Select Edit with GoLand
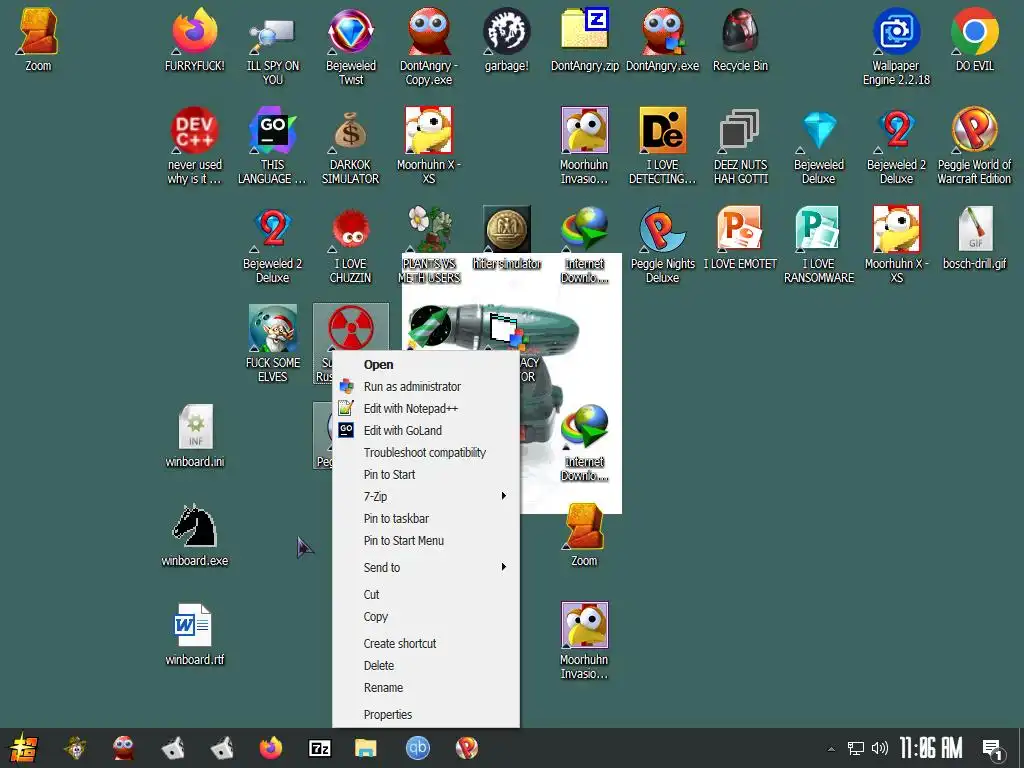 tap(426, 430)
